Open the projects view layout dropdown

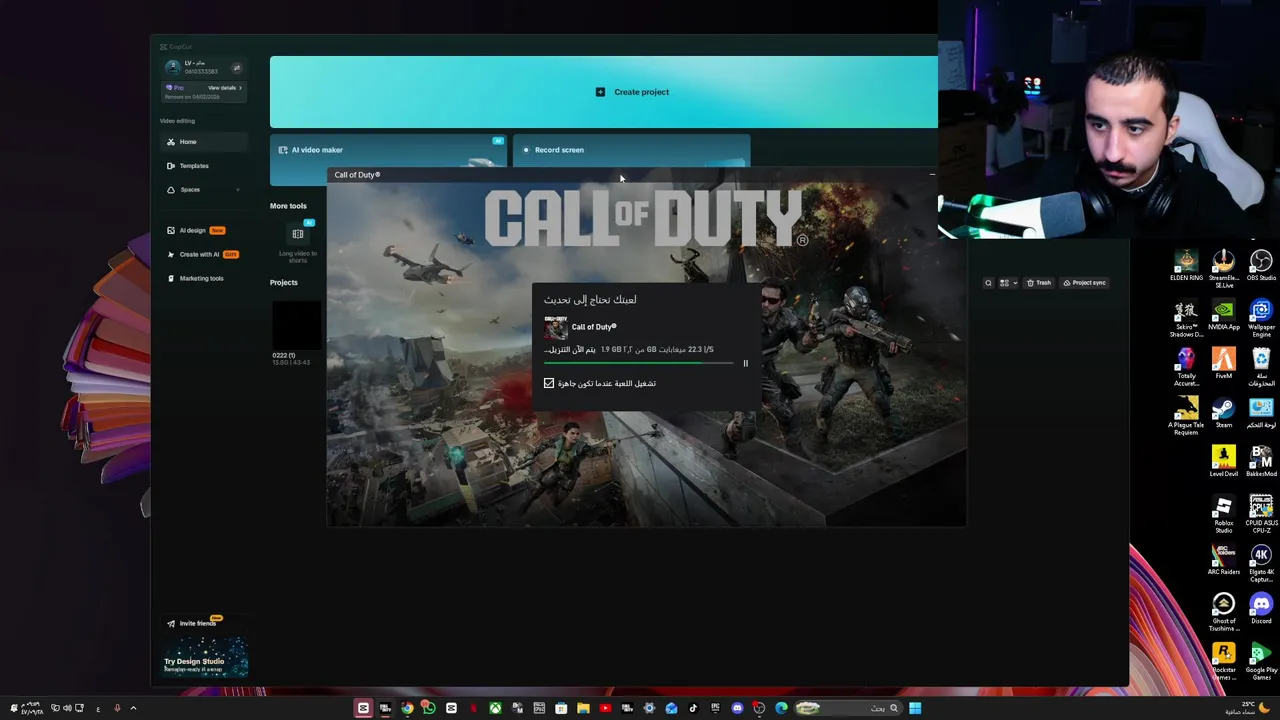click(x=1008, y=283)
